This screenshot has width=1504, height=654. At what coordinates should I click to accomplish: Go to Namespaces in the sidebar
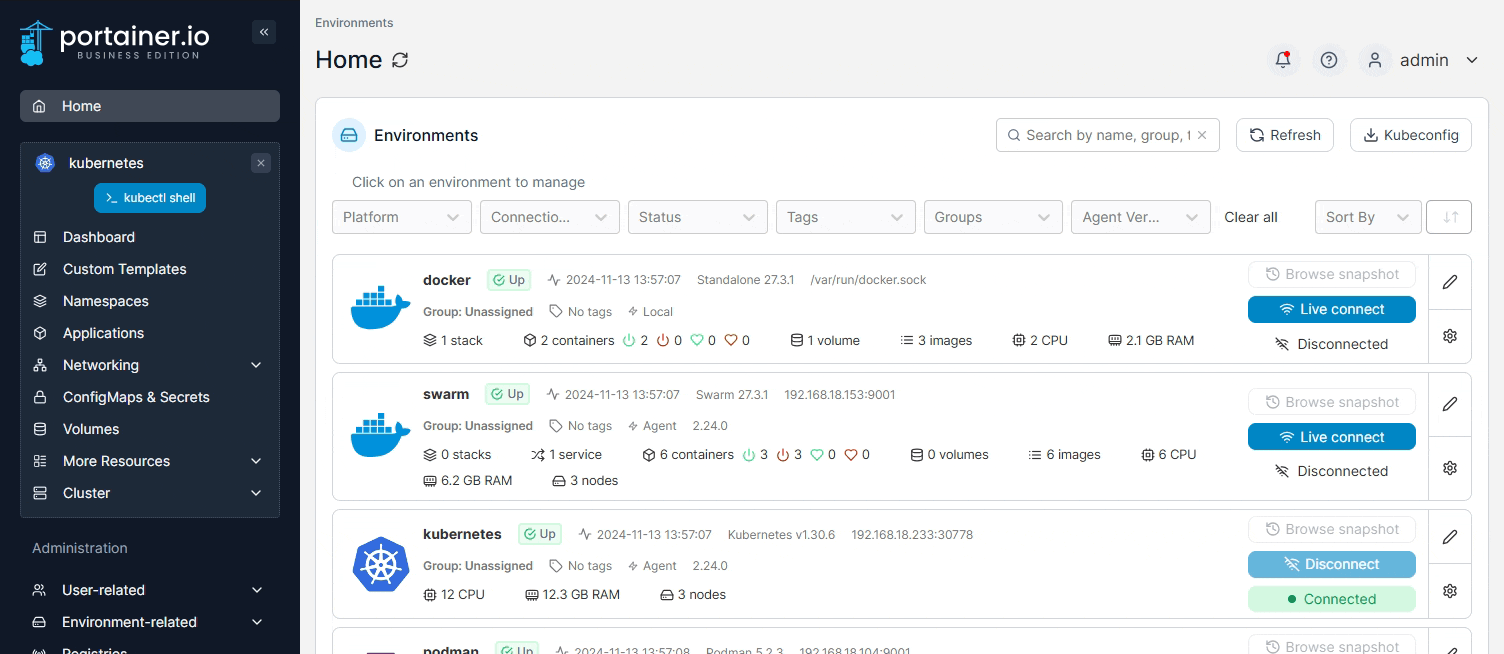coord(105,301)
